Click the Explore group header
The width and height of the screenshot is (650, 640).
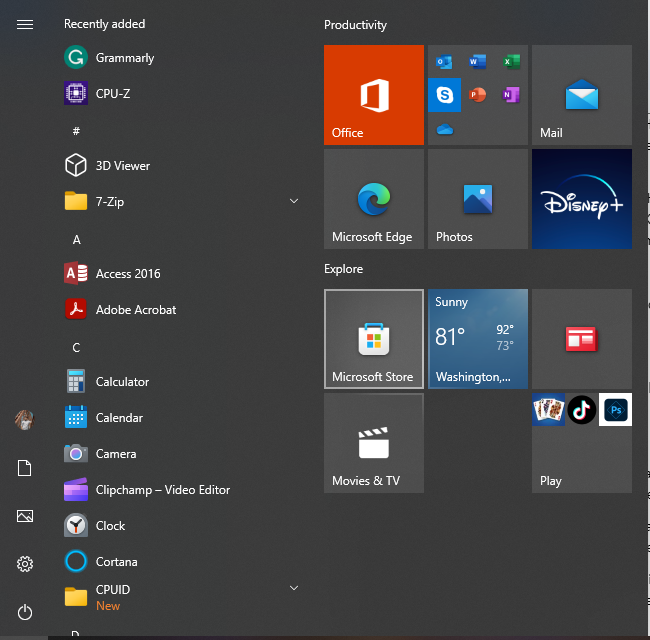[x=344, y=269]
